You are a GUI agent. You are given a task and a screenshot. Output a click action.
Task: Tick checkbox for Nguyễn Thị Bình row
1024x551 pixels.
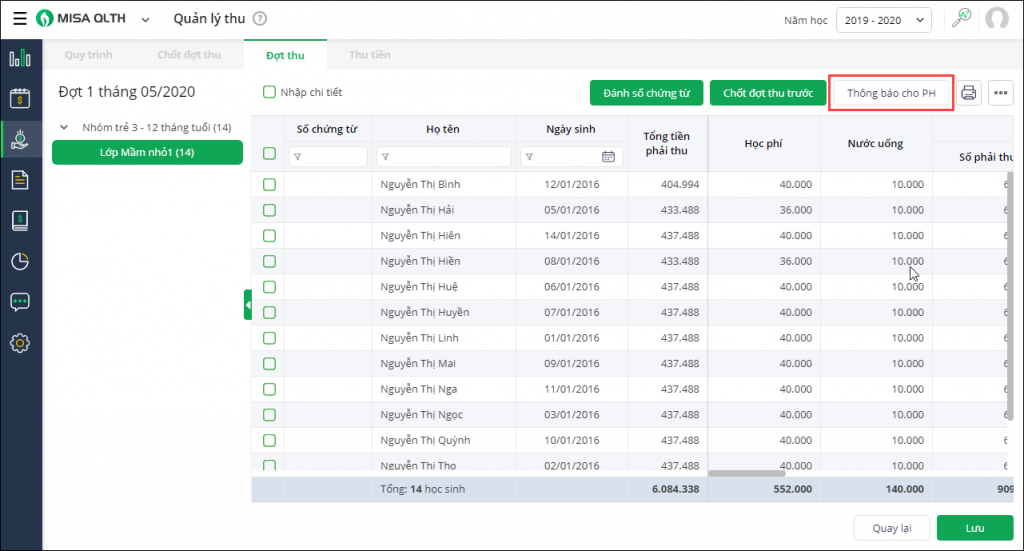tap(269, 185)
